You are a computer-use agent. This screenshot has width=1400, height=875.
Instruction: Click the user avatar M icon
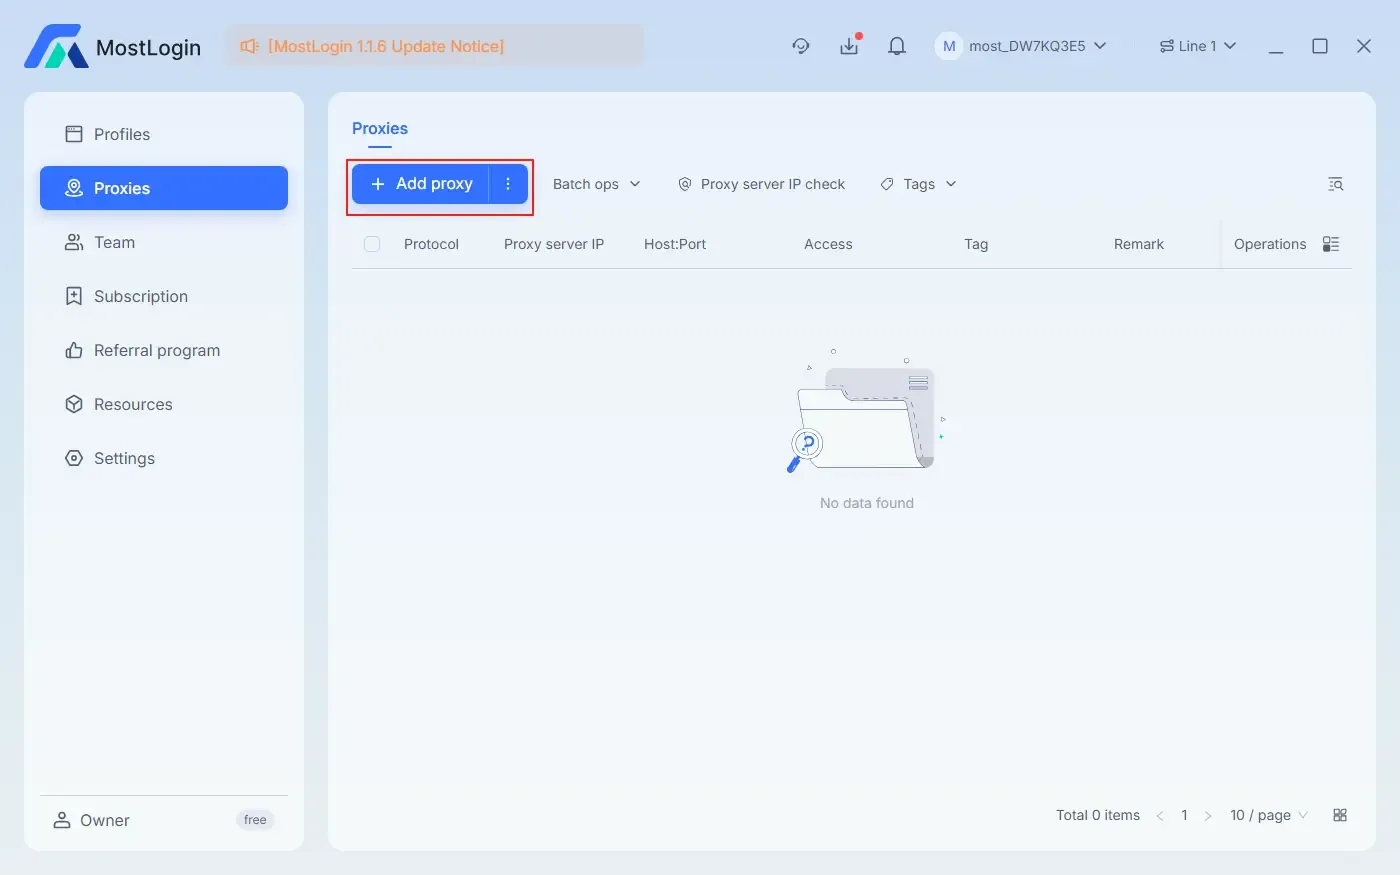coord(948,46)
